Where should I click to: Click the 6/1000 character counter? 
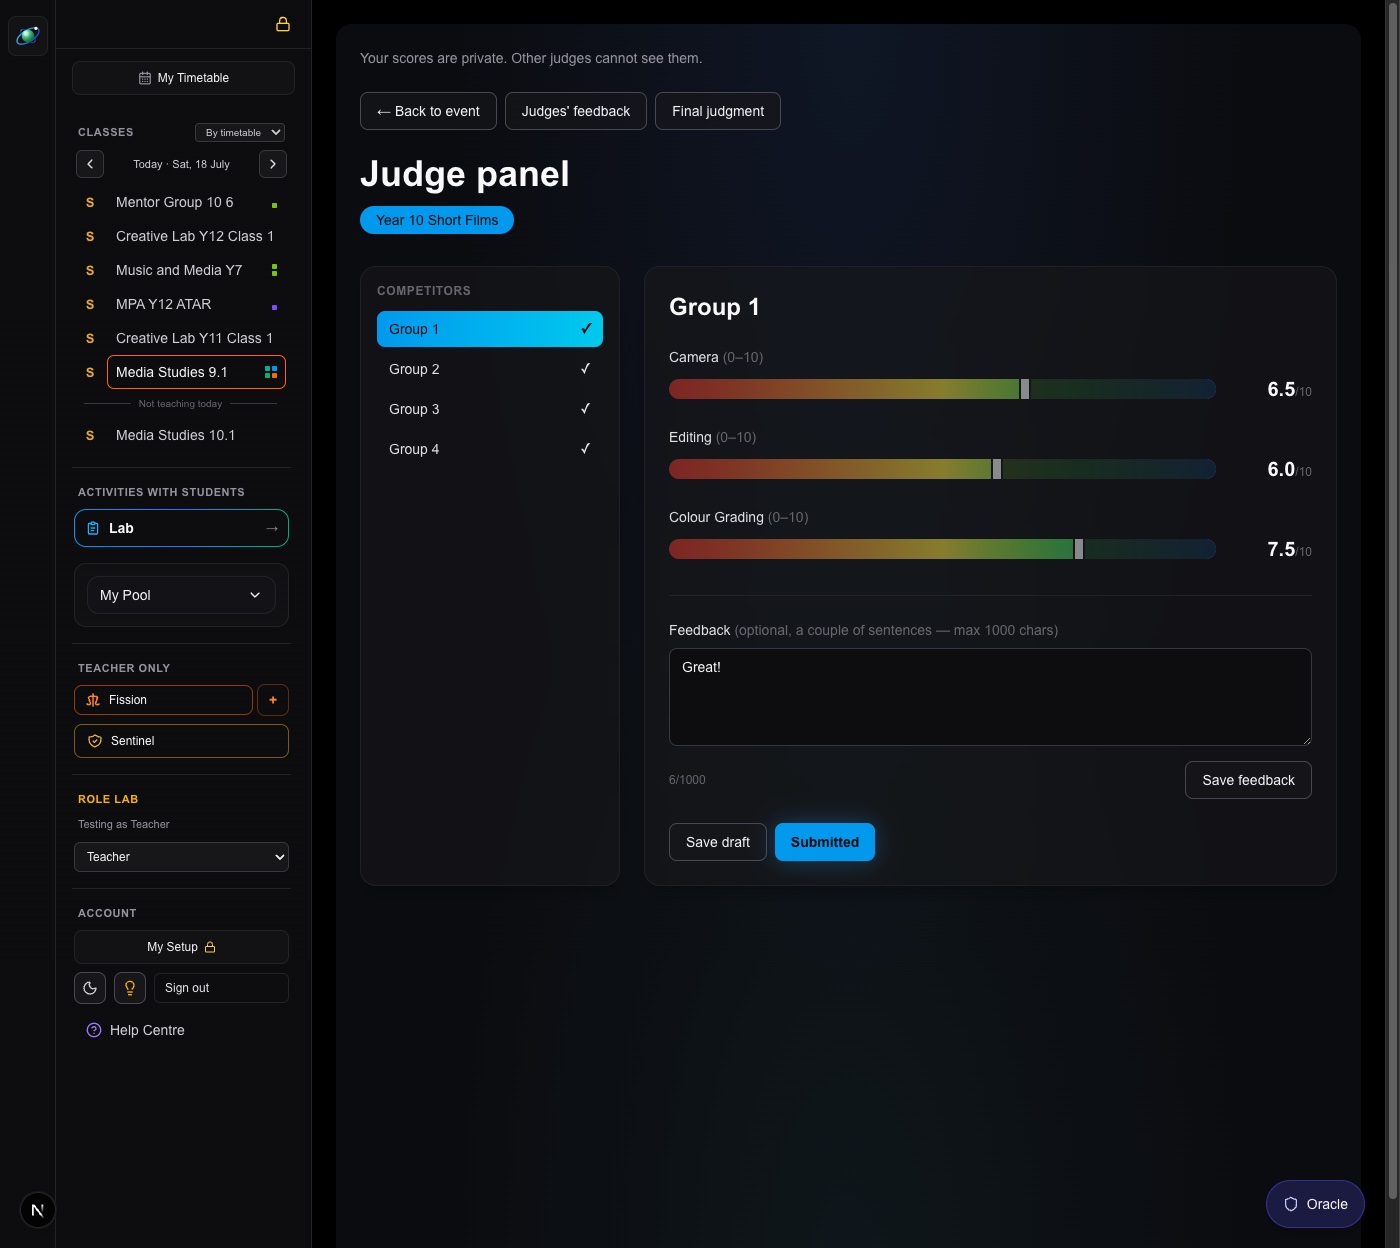point(687,780)
